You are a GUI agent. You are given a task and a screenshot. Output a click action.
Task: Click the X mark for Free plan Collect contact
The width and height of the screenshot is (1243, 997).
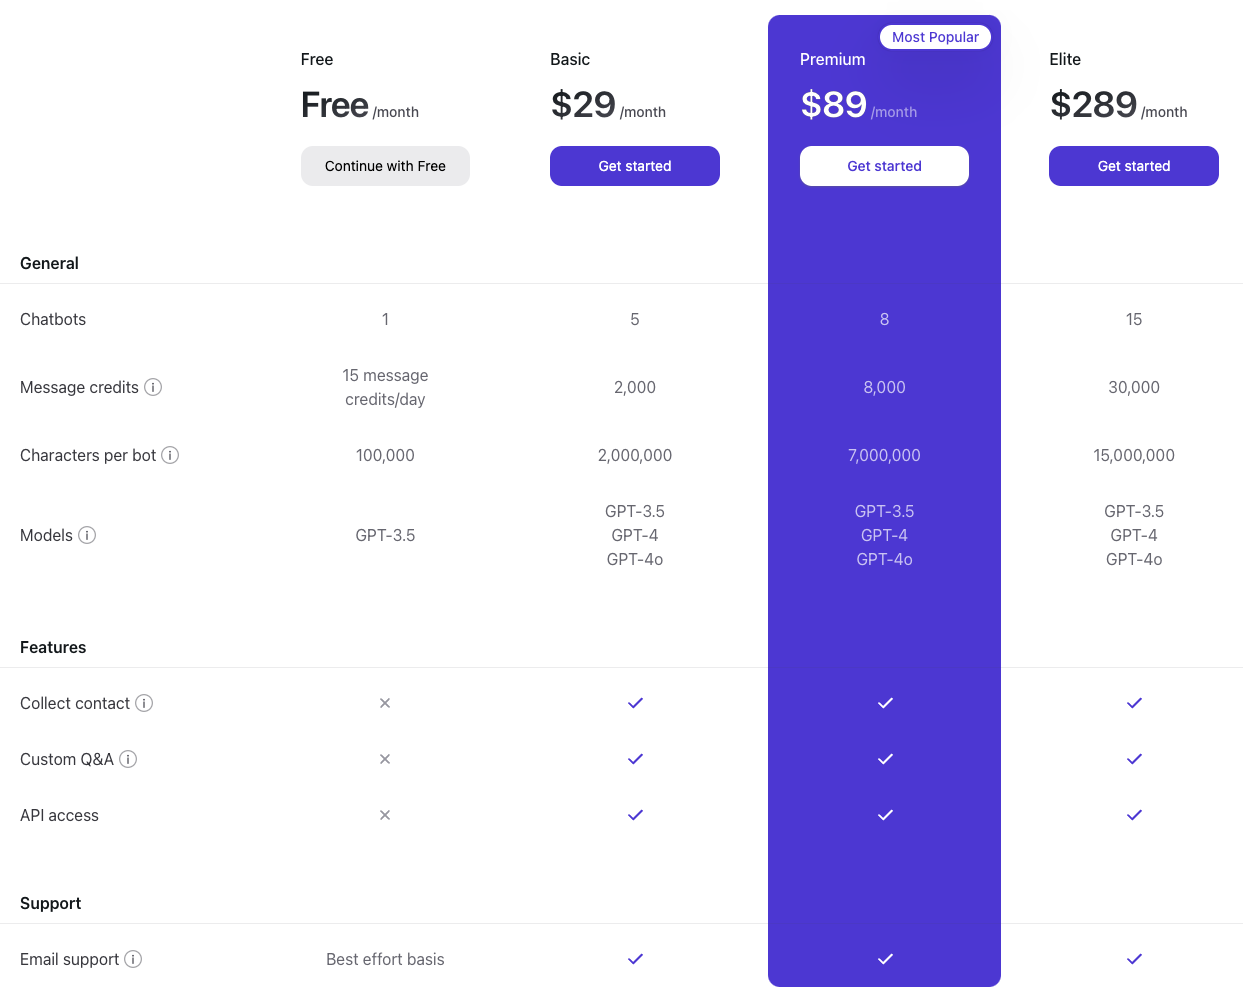tap(385, 703)
